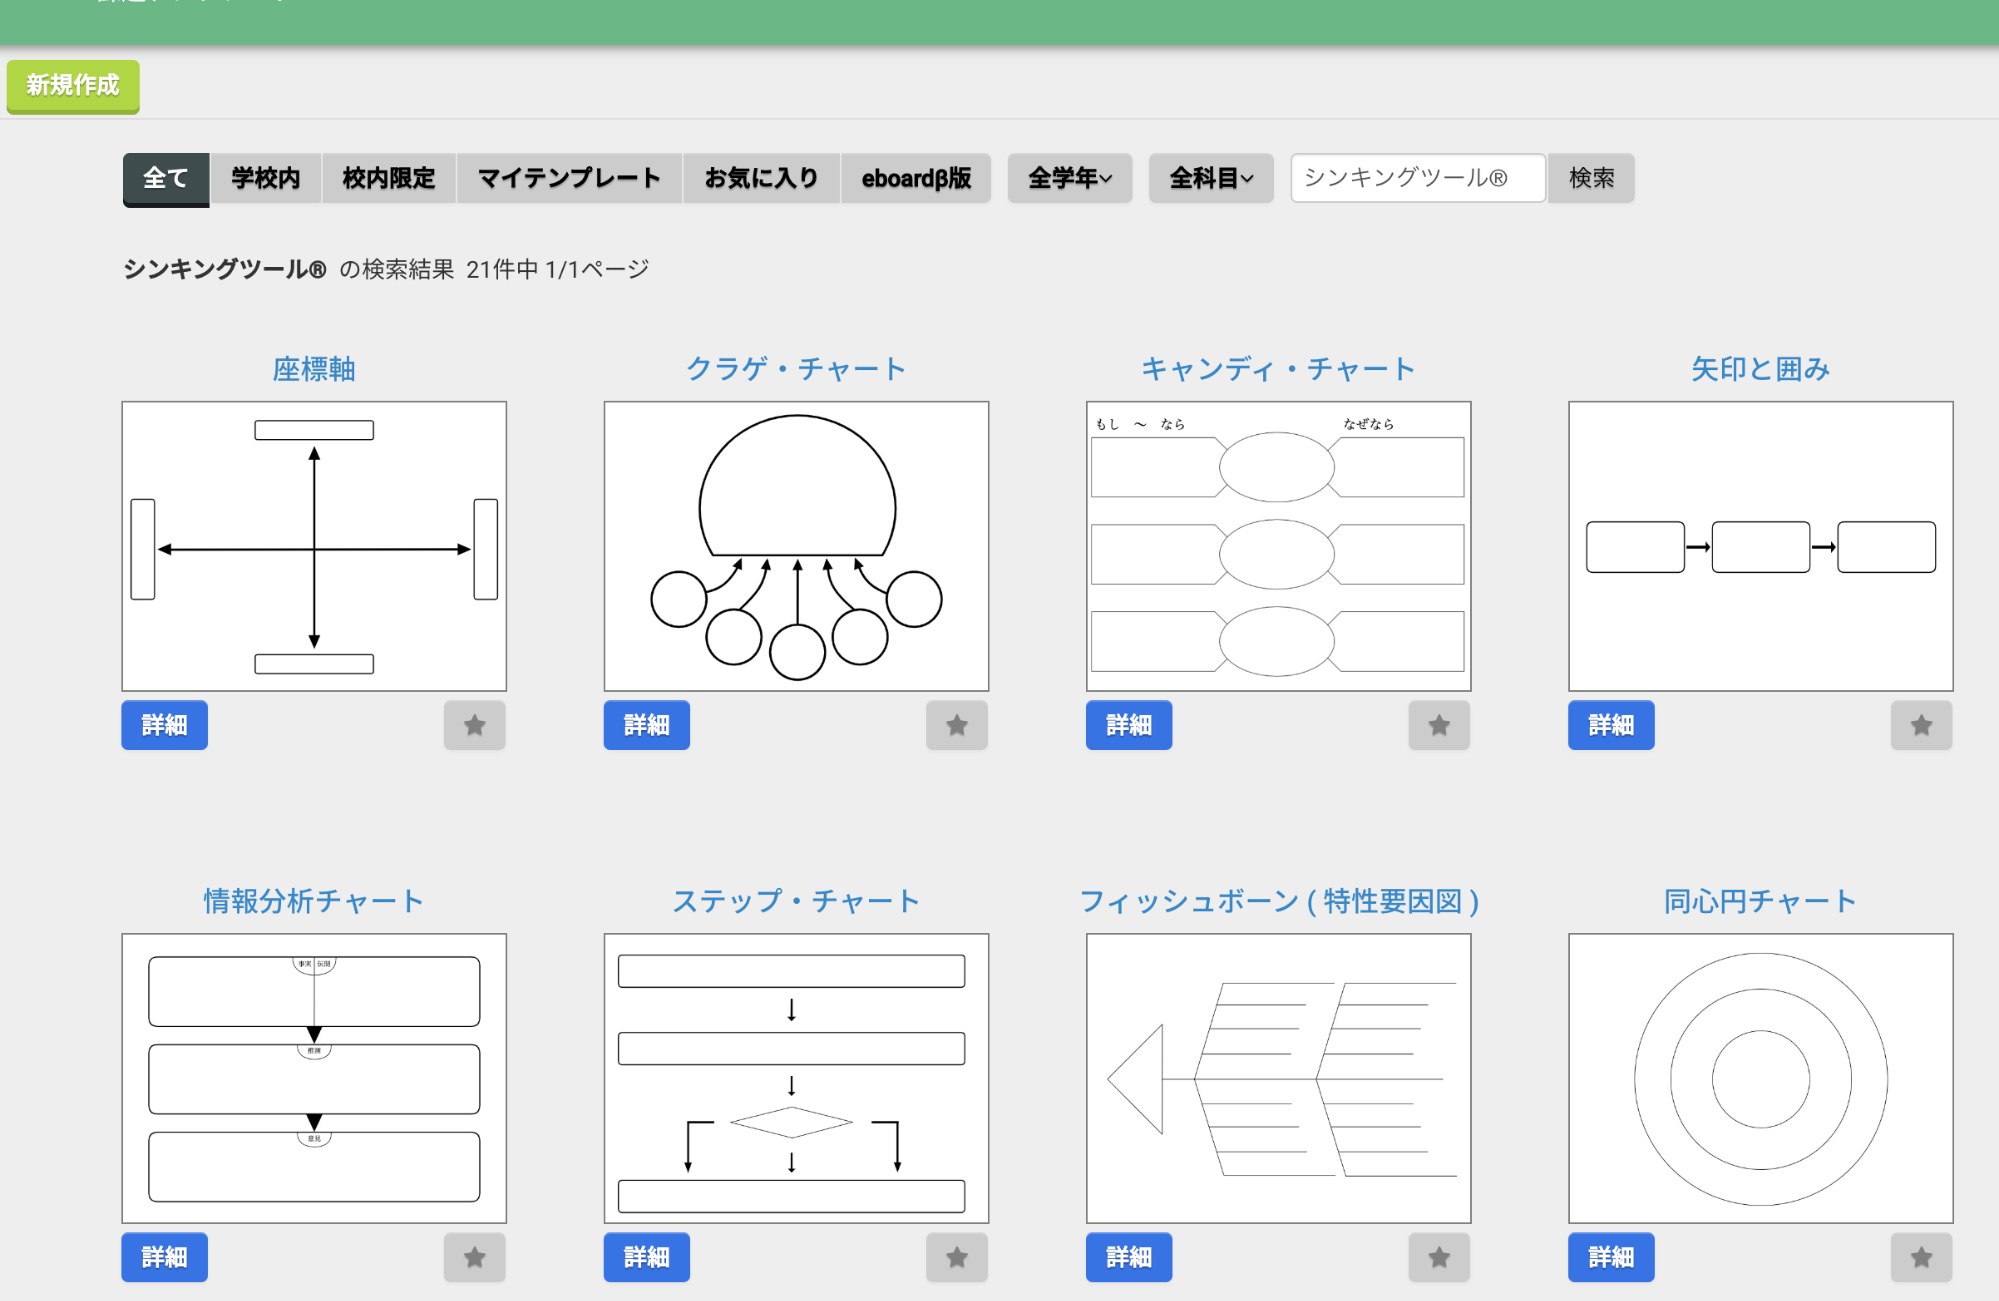Viewport: 1999px width, 1301px height.
Task: Favorite the ステップ・チャート template
Action: tap(956, 1257)
